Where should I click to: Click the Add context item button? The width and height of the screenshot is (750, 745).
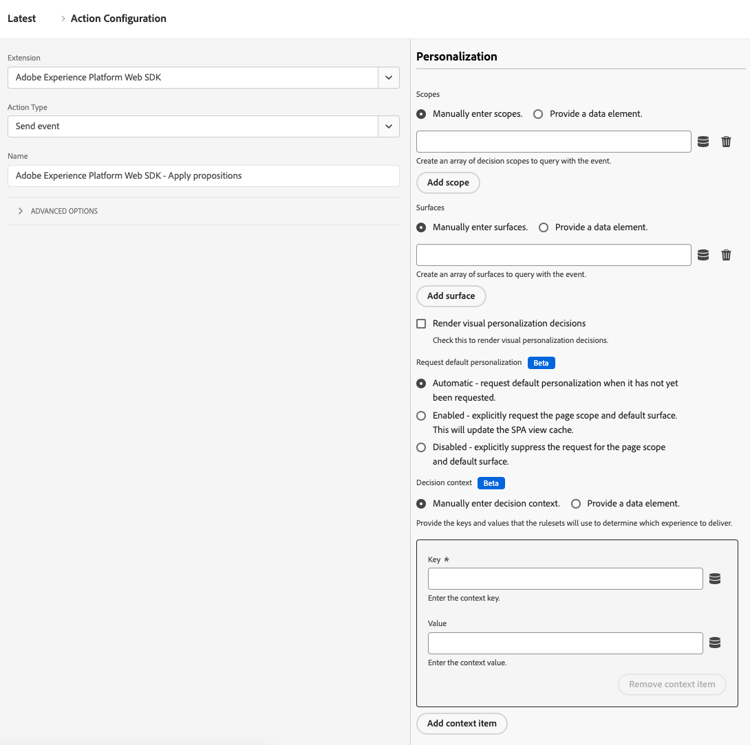click(461, 723)
